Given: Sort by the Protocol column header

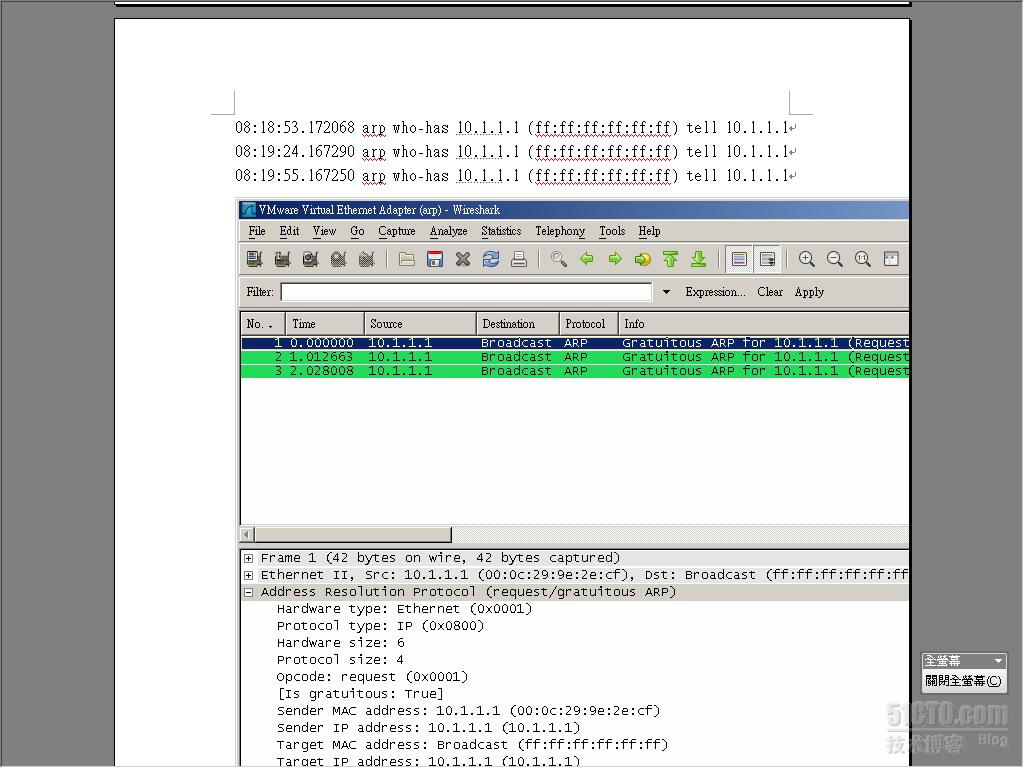Looking at the screenshot, I should tap(588, 324).
